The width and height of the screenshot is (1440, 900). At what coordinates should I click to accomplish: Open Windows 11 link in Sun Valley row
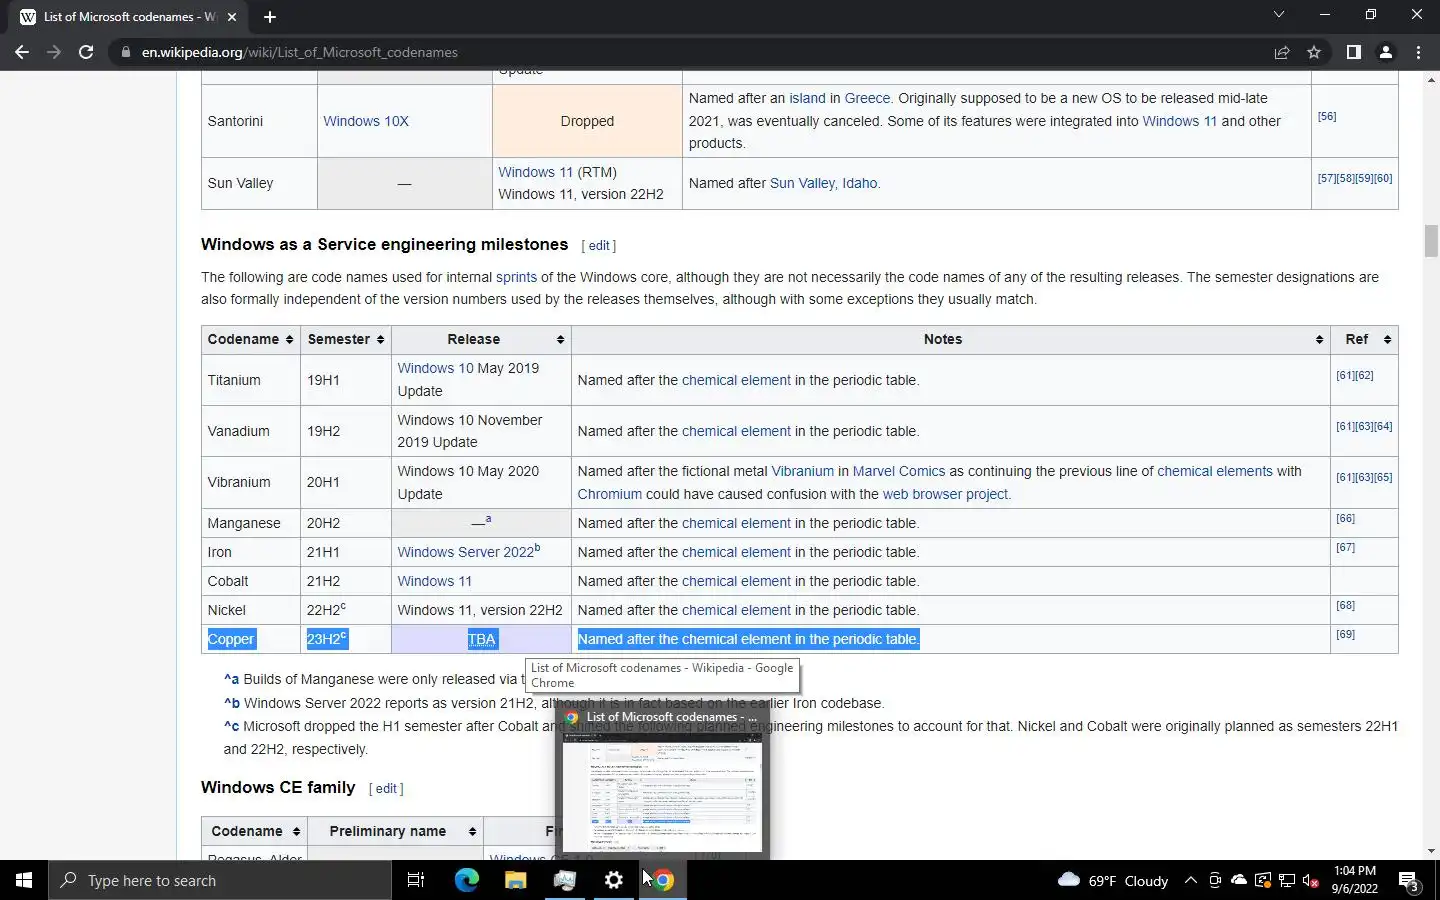click(536, 172)
